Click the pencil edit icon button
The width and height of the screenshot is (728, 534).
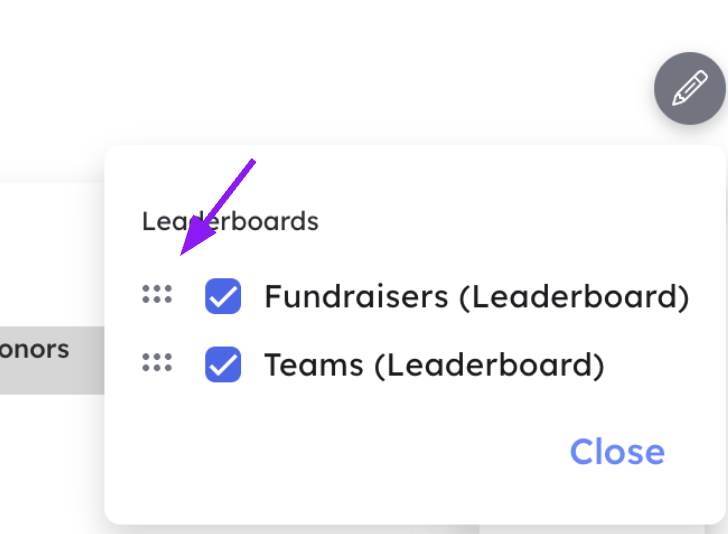689,89
